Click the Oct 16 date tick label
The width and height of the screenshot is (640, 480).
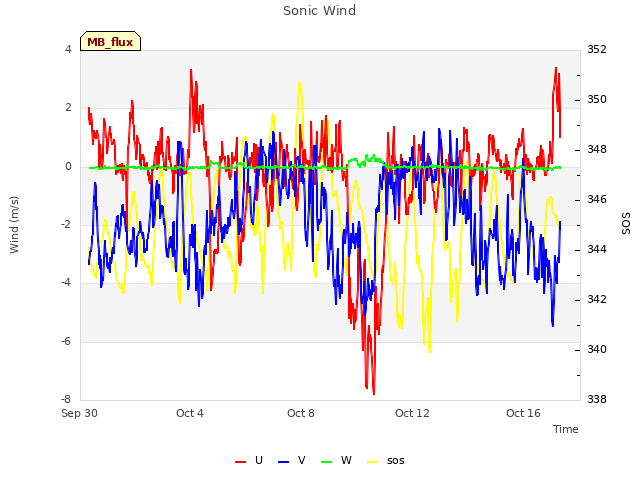click(523, 413)
